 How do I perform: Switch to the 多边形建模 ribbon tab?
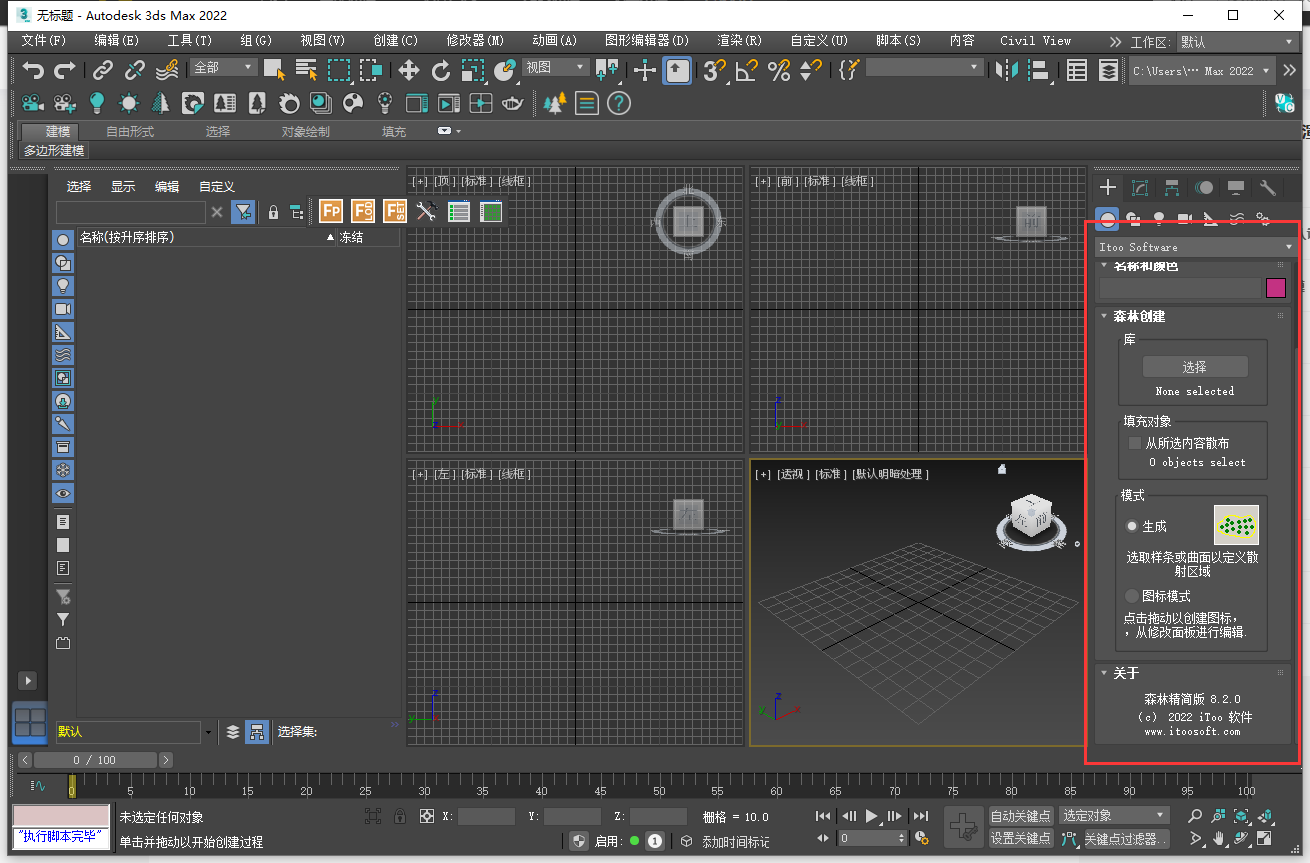[x=54, y=150]
